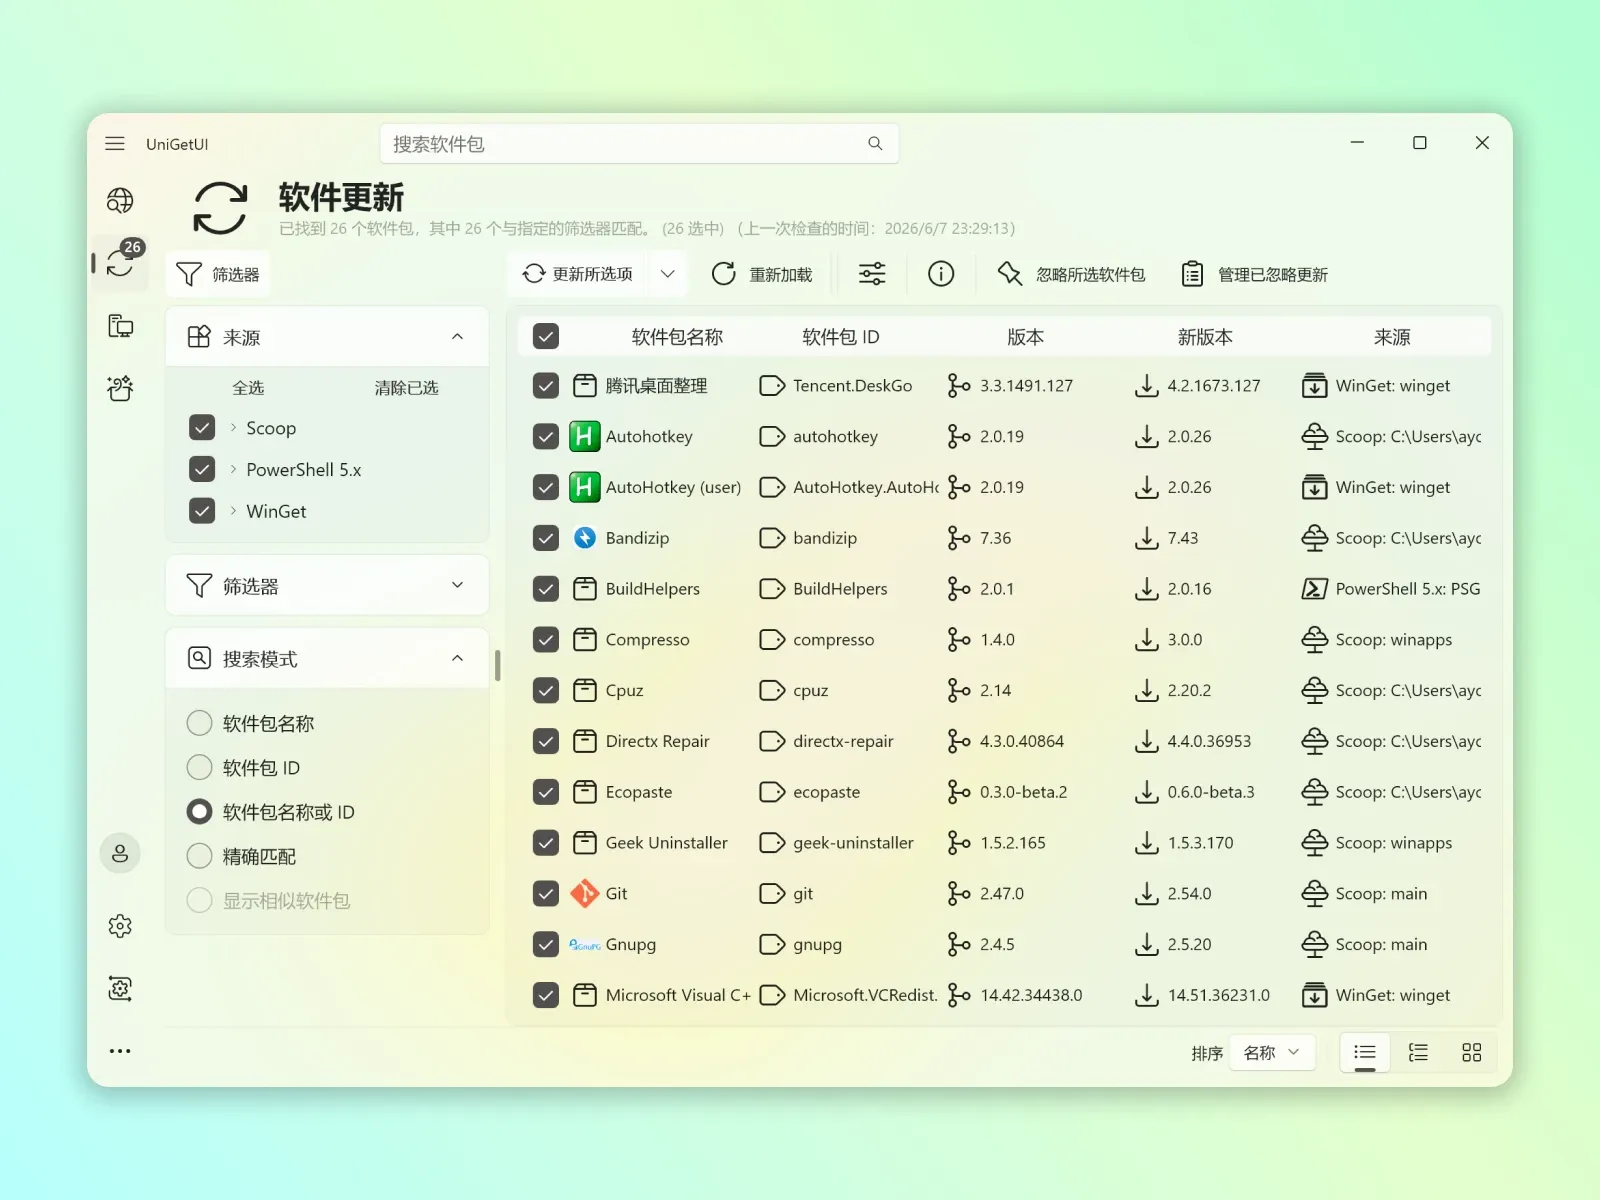Click the large refresh icon beside 软件更新
The height and width of the screenshot is (1200, 1600).
[x=220, y=208]
